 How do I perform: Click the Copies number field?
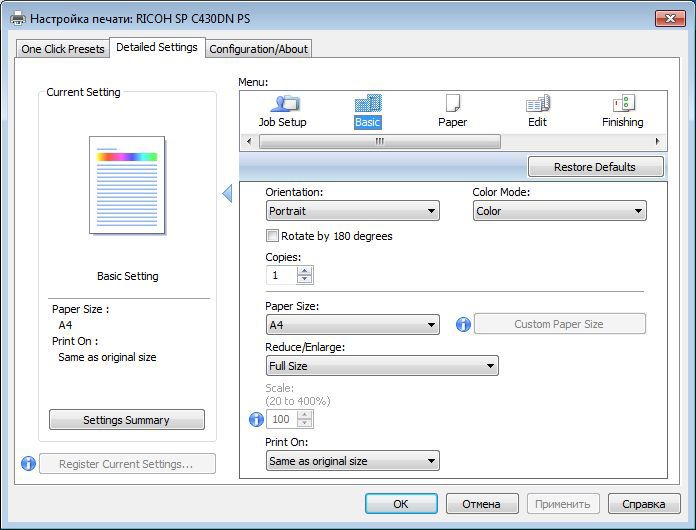[281, 275]
